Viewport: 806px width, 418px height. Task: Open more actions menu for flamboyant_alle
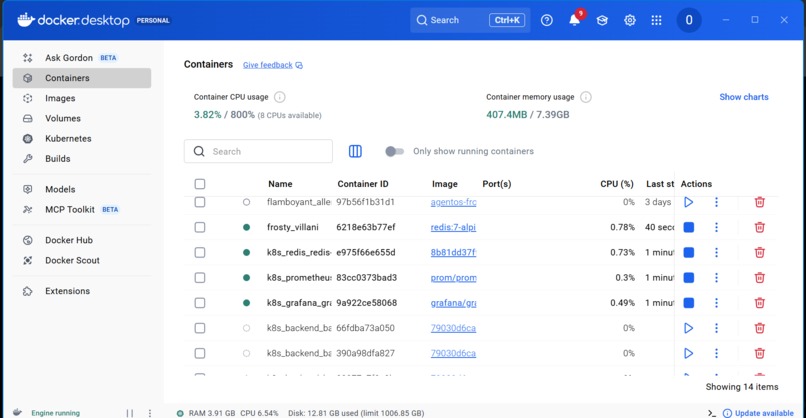coord(716,202)
